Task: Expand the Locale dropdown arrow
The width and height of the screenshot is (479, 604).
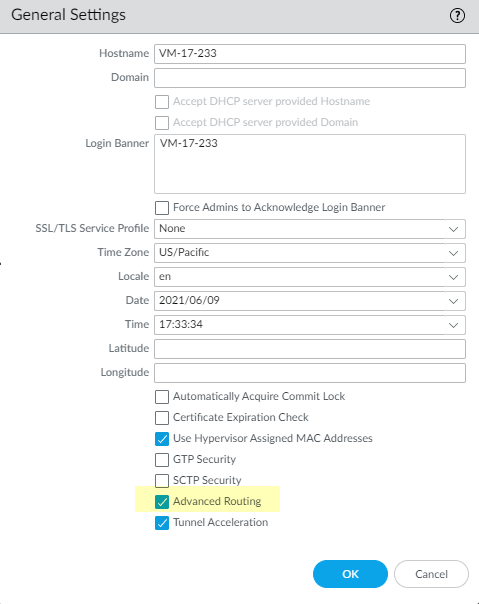Action: coord(454,277)
